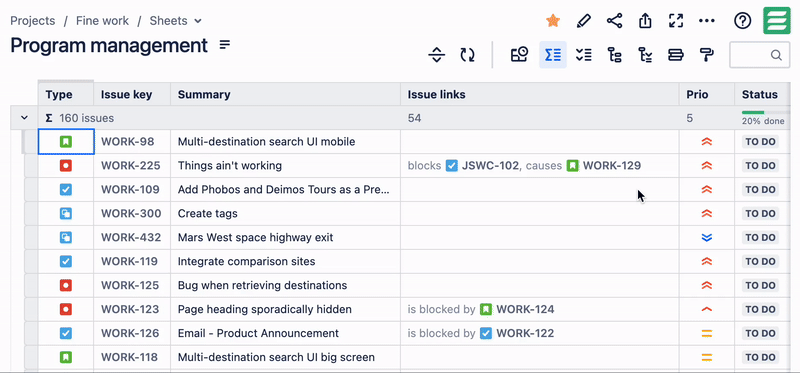Toggle the sigma totals toolbar icon
Screen dimensions: 800x373
[553, 55]
